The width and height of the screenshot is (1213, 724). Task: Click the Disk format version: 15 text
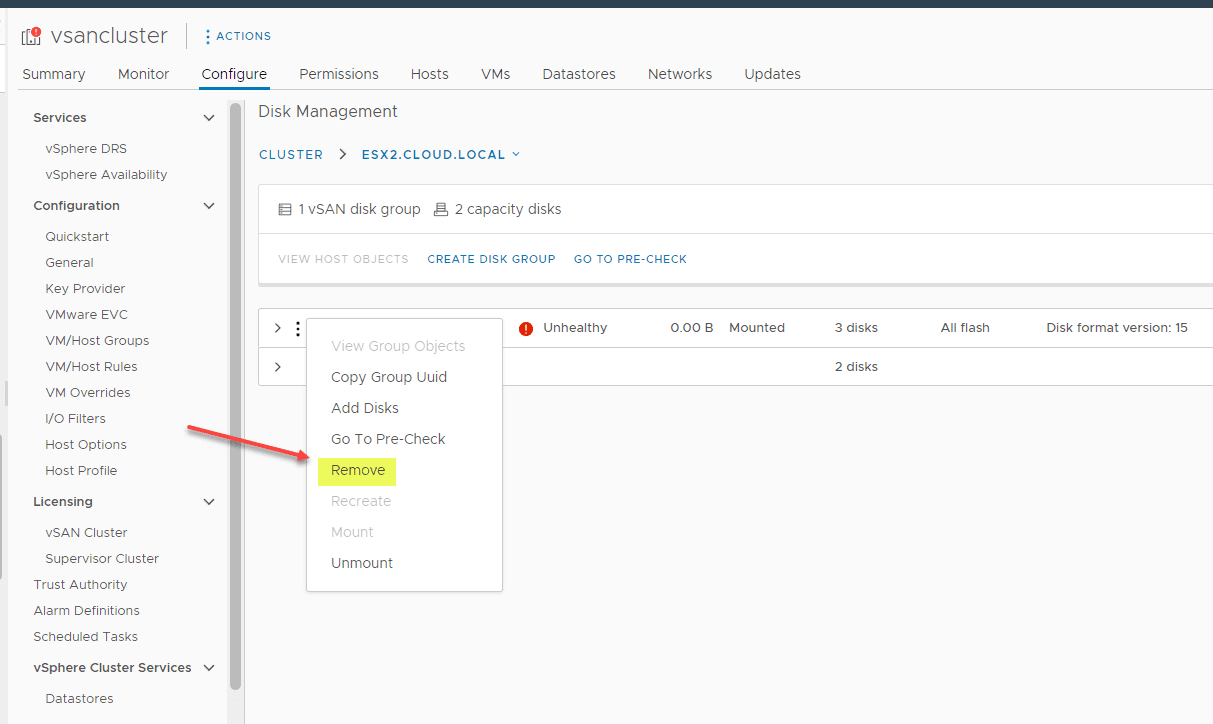[1117, 328]
